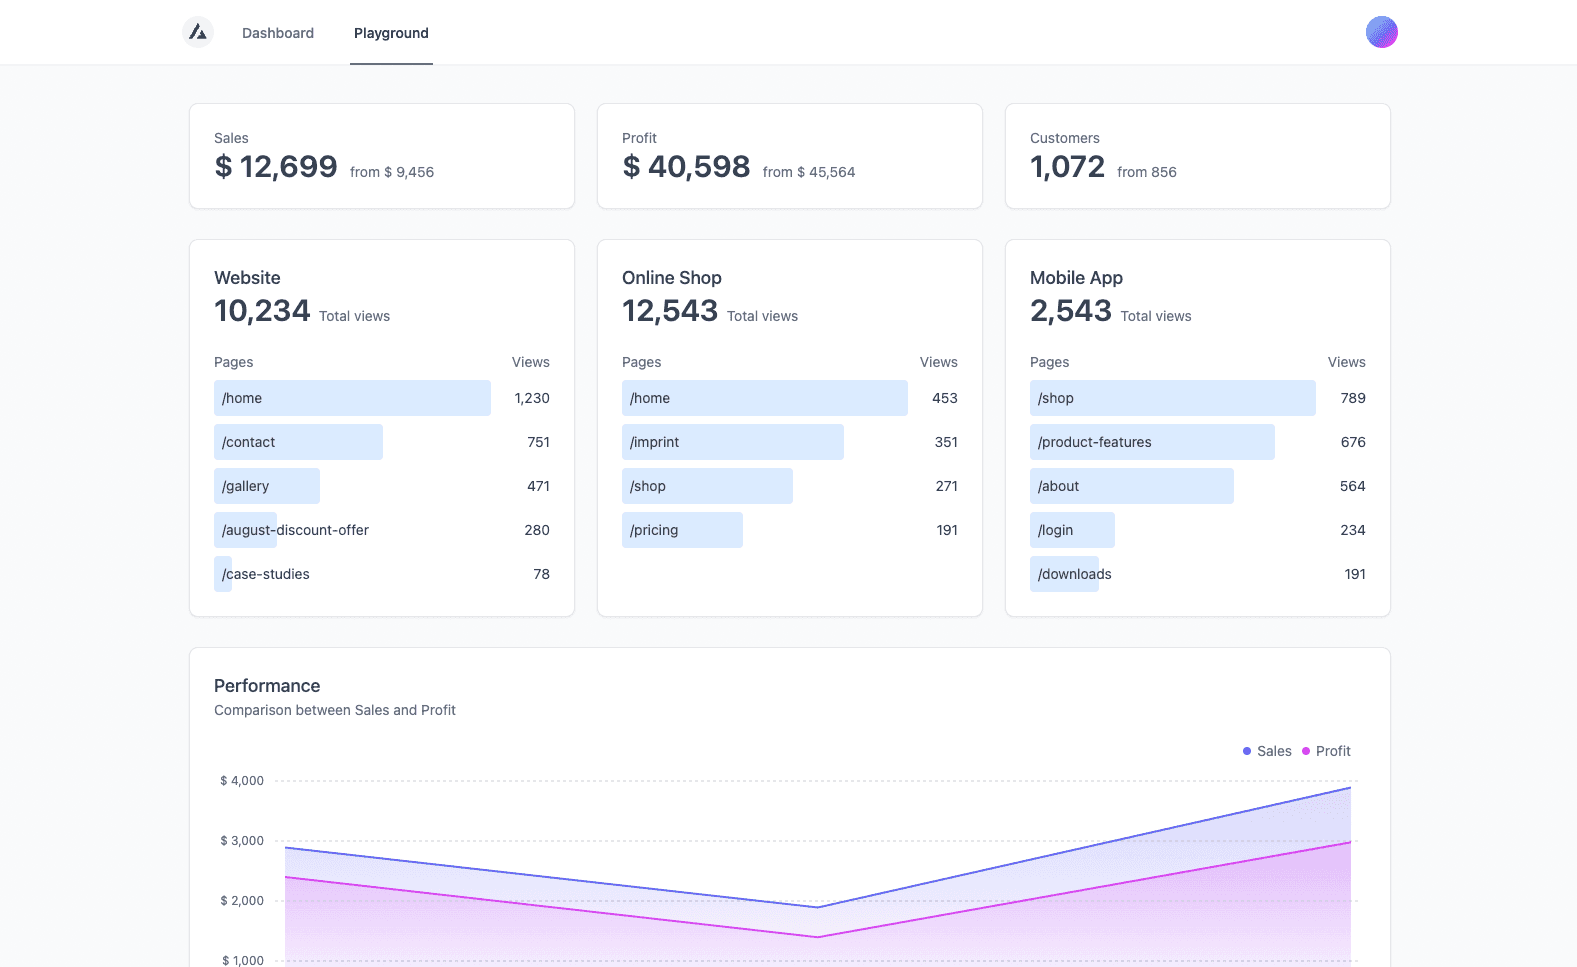Open the /imprint bar in Online Shop
This screenshot has width=1577, height=967.
point(732,442)
